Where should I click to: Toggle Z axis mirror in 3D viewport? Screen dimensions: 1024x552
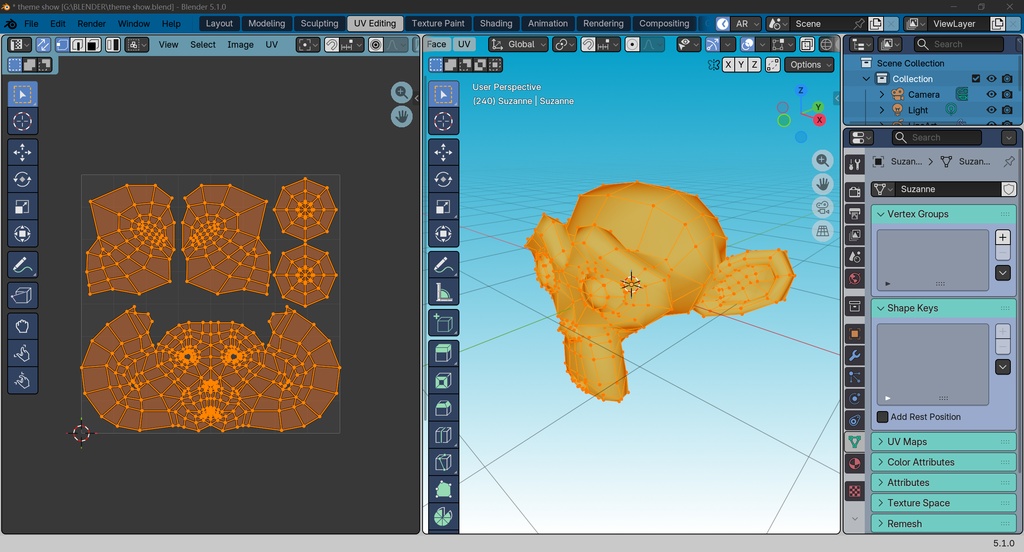point(754,65)
